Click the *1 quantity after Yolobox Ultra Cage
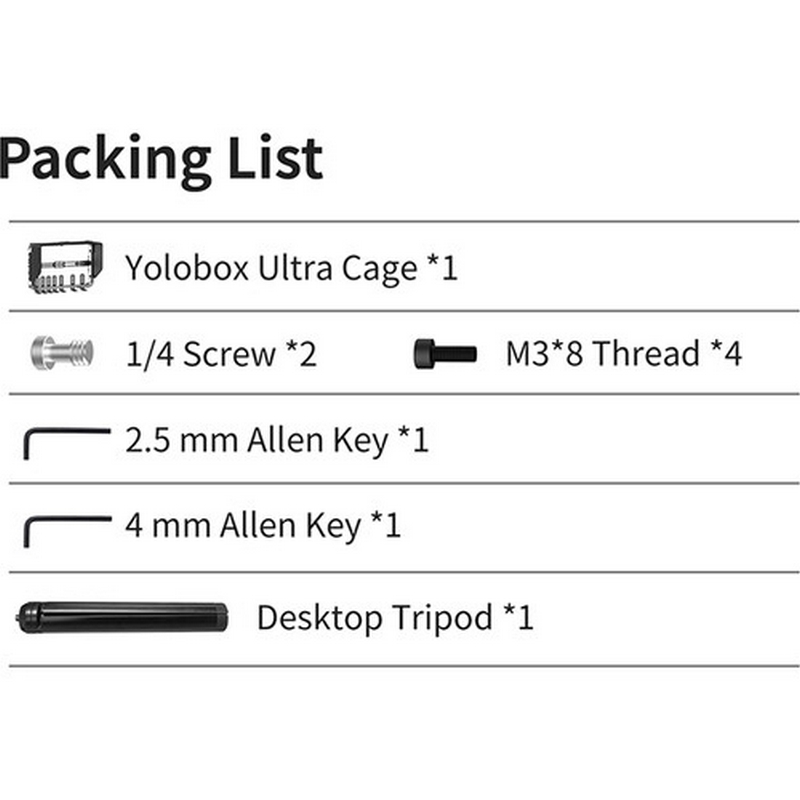 [x=442, y=268]
